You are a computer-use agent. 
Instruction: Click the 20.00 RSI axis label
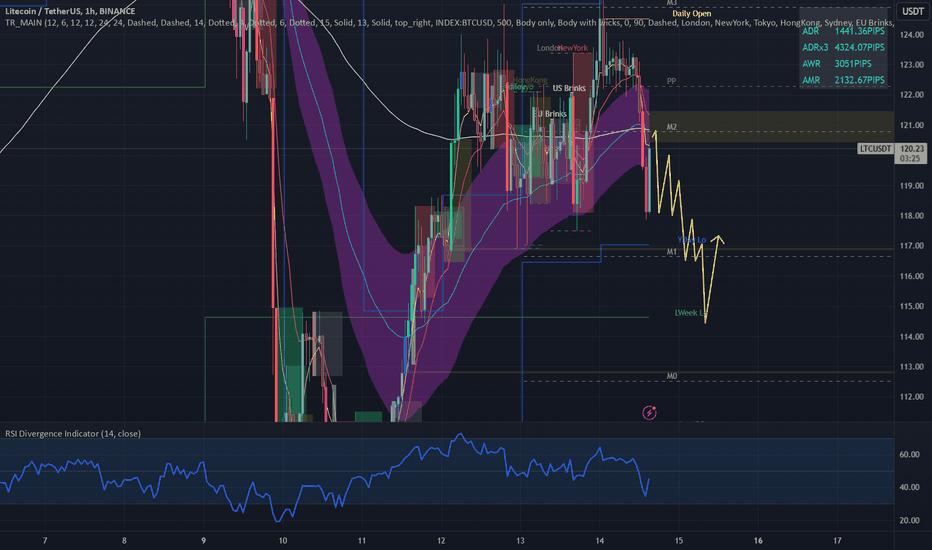(x=909, y=520)
